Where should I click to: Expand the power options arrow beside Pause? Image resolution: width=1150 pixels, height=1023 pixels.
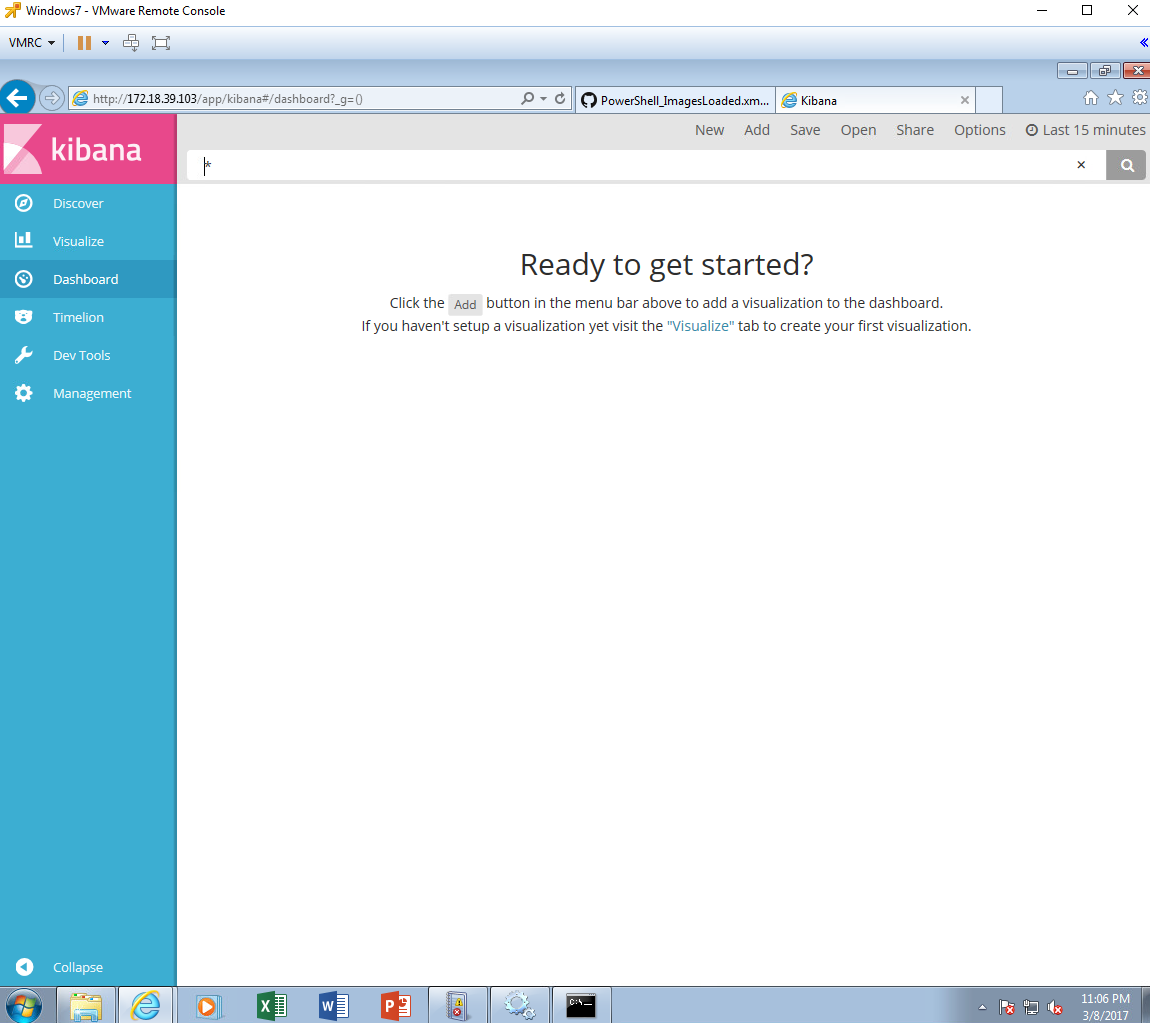click(x=106, y=43)
